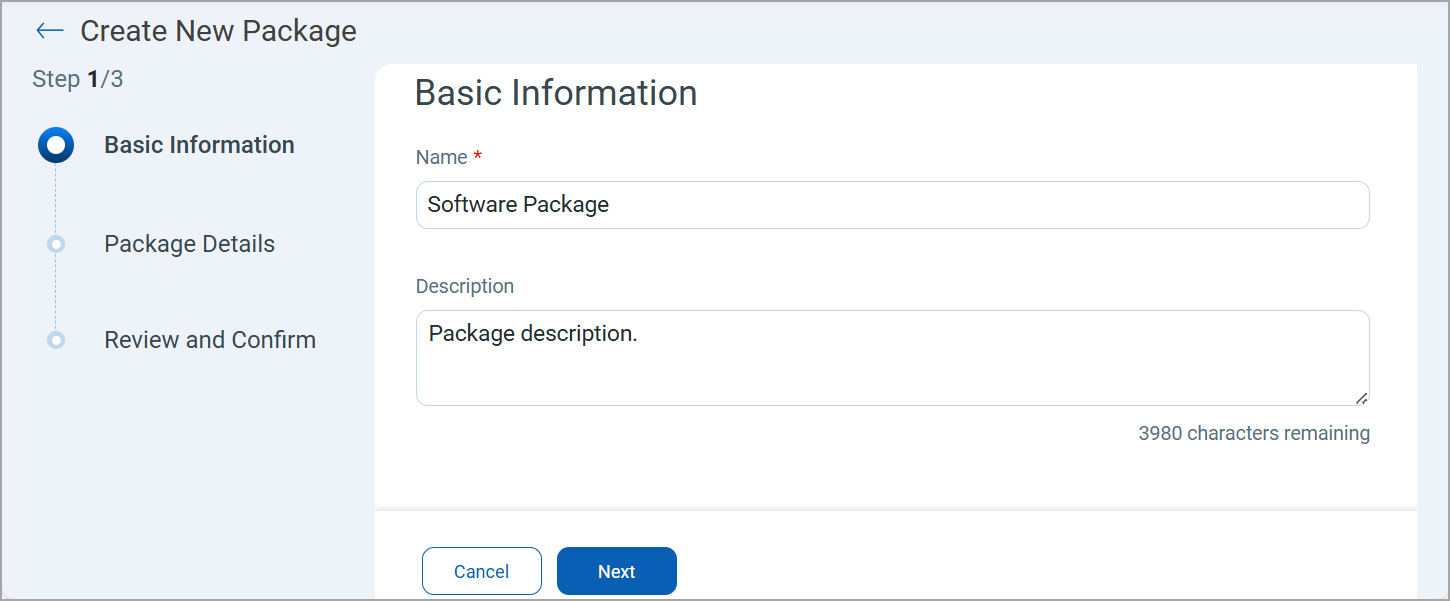This screenshot has height=601, width=1450.
Task: Click the Basic Information form heading
Action: 556,93
